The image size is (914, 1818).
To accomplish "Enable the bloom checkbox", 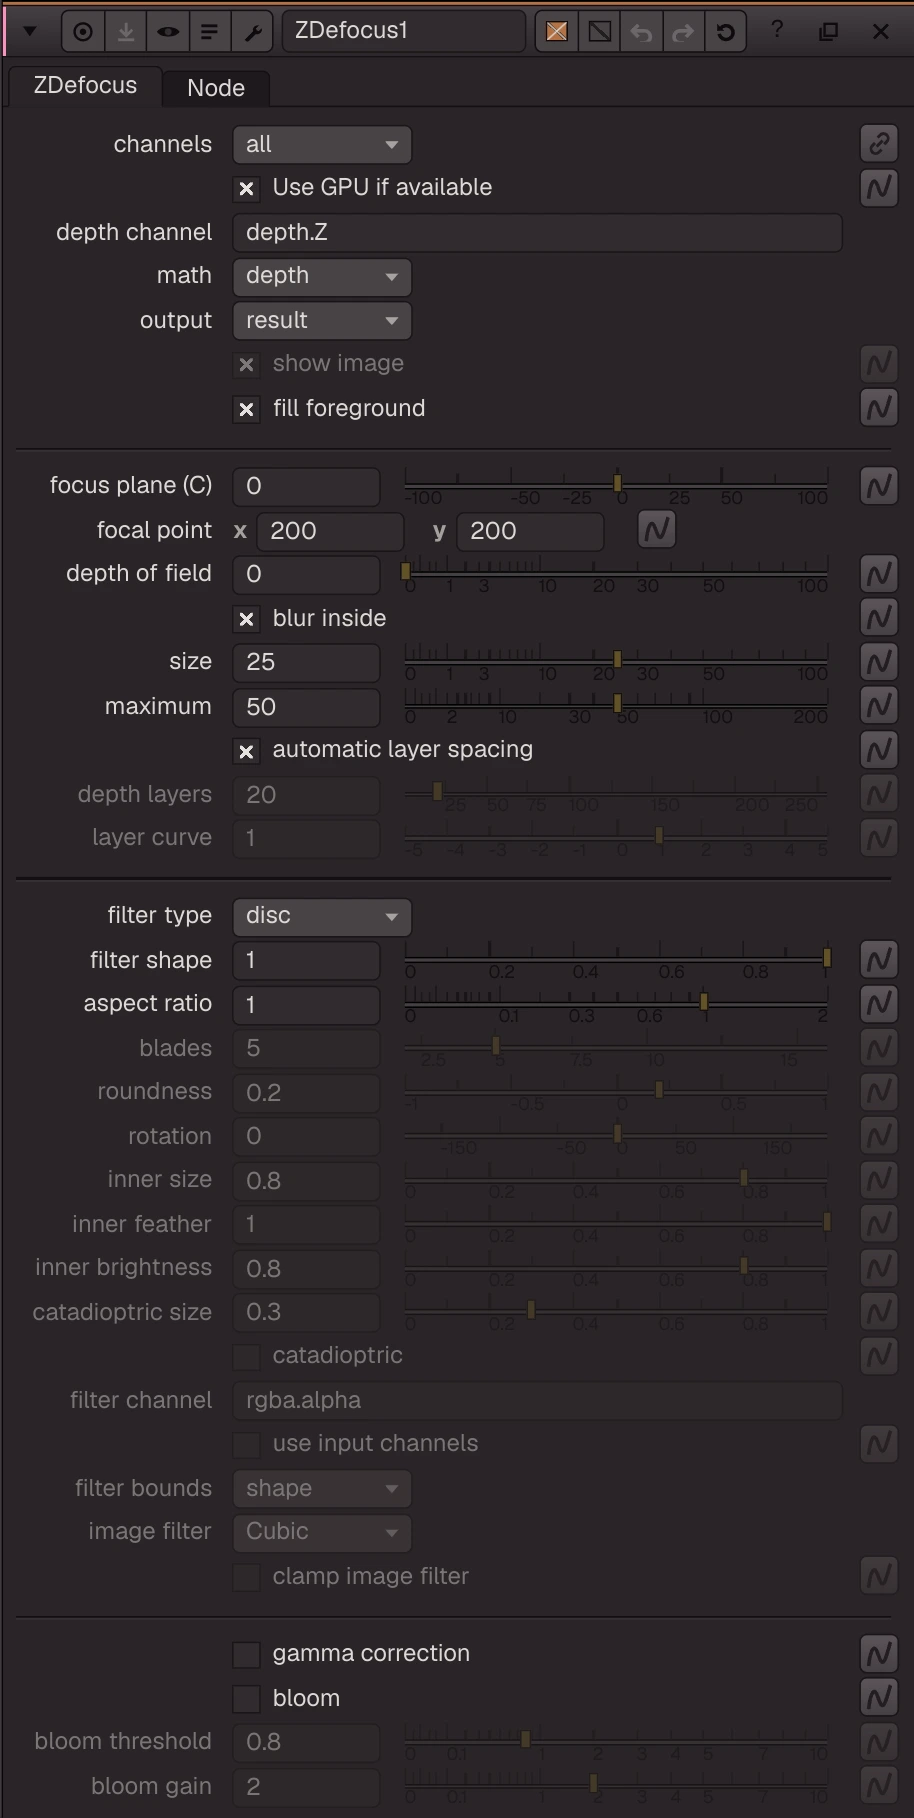I will click(246, 1698).
